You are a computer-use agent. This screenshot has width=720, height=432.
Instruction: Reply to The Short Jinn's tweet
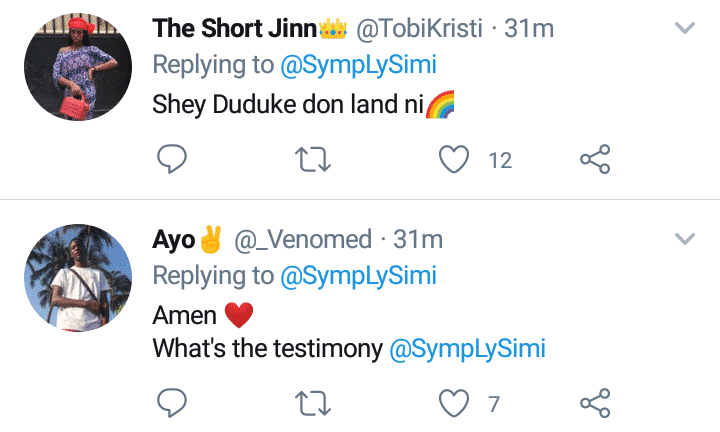pos(173,159)
